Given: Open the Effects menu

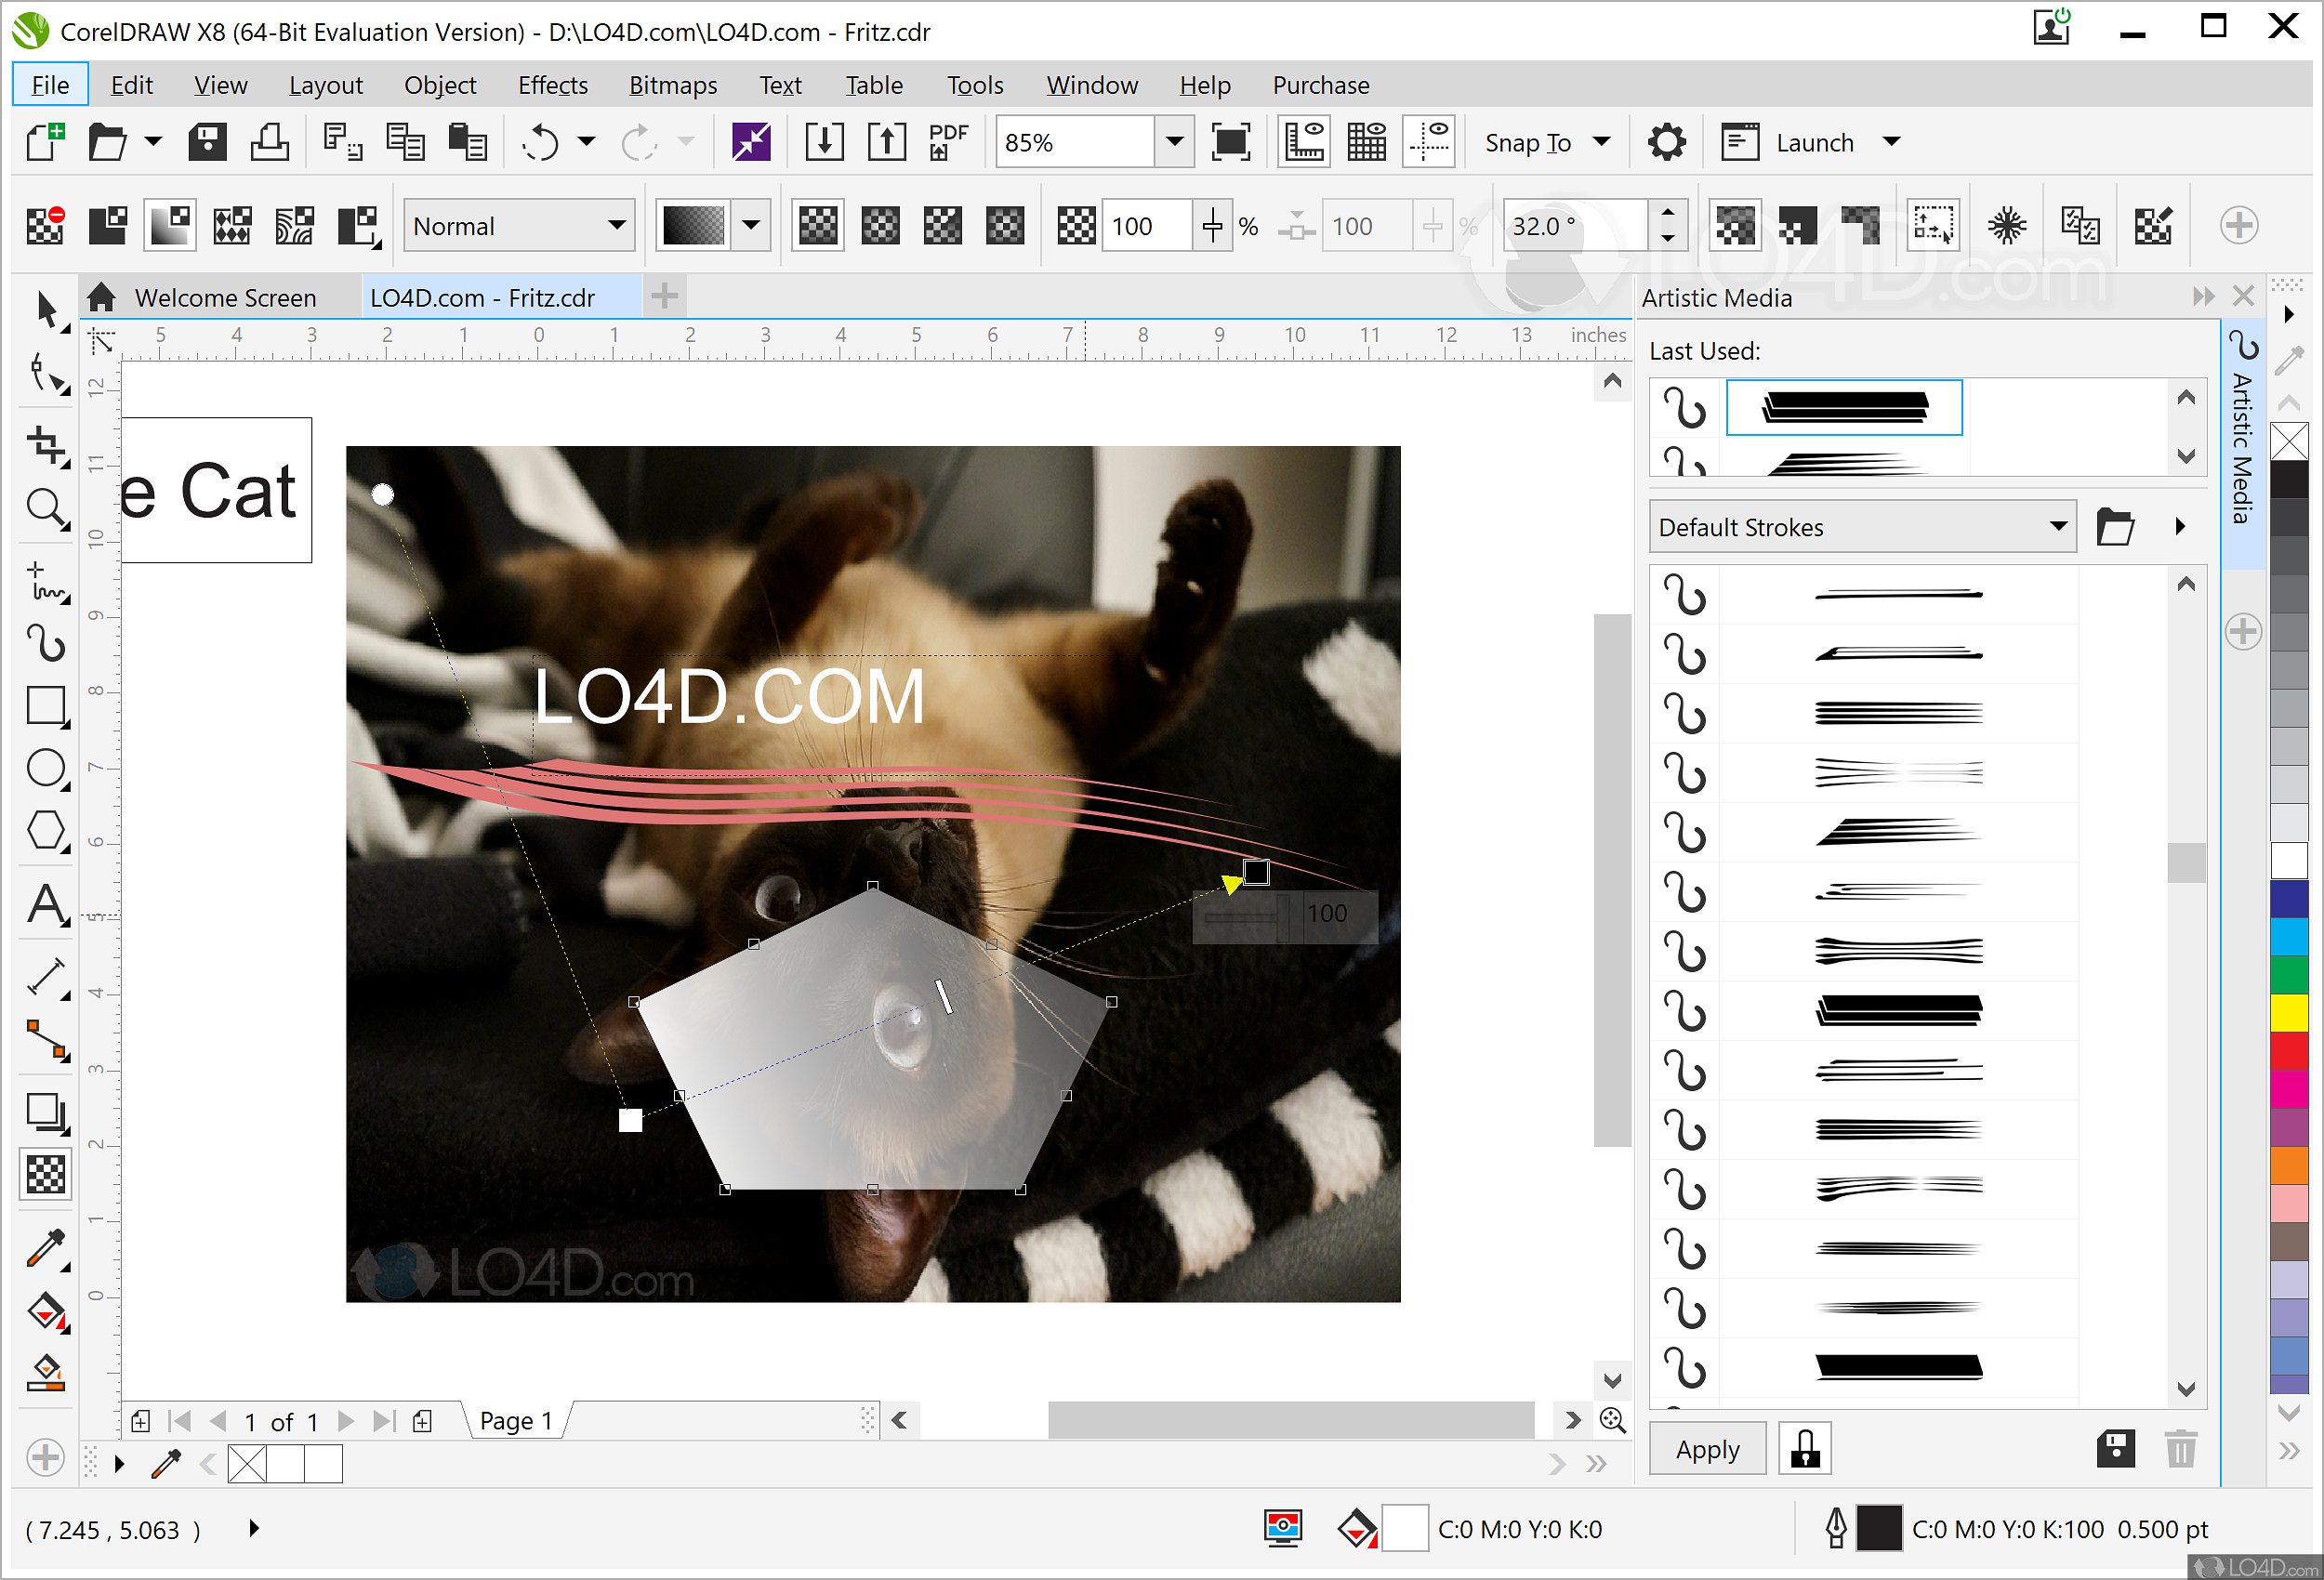Looking at the screenshot, I should coord(552,85).
